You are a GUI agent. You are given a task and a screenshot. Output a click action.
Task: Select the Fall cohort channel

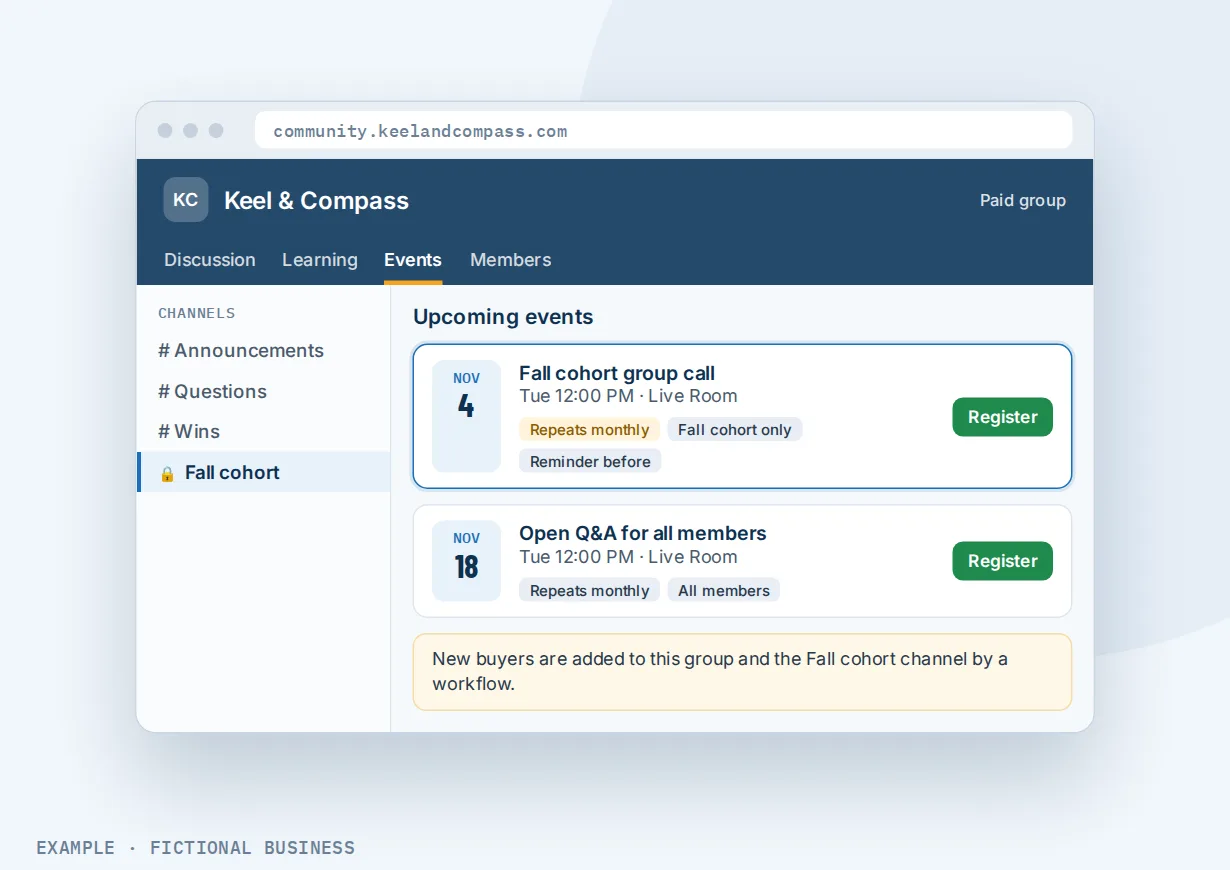tap(263, 472)
